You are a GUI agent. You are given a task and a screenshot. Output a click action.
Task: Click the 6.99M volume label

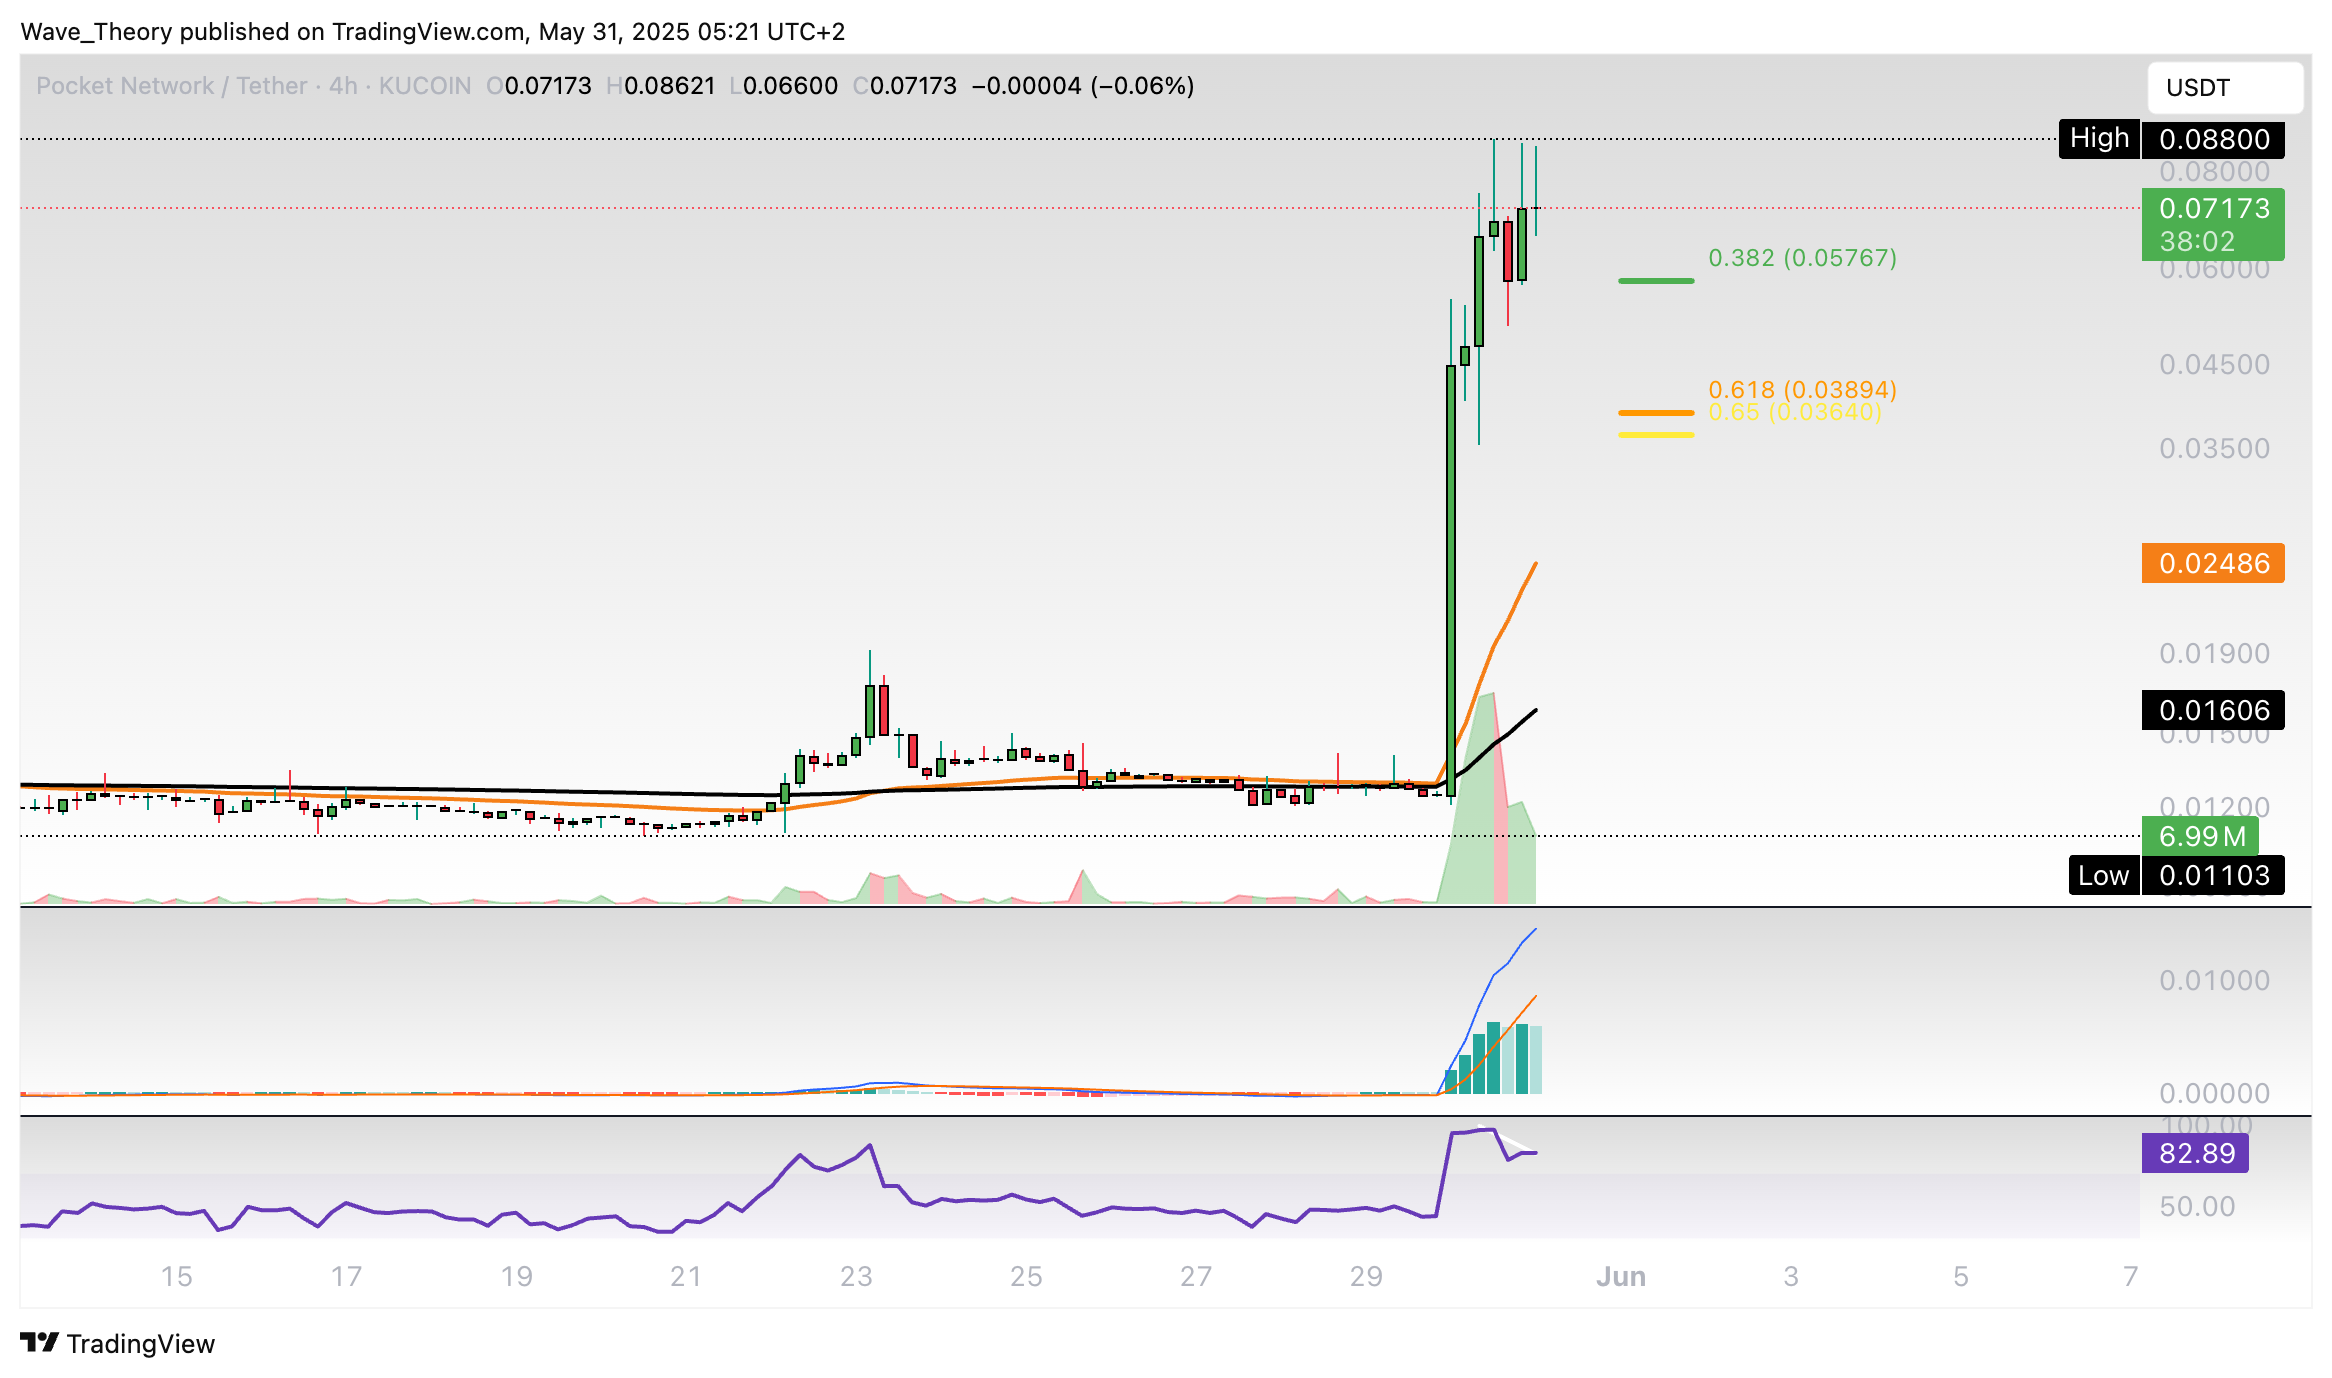[x=2200, y=836]
